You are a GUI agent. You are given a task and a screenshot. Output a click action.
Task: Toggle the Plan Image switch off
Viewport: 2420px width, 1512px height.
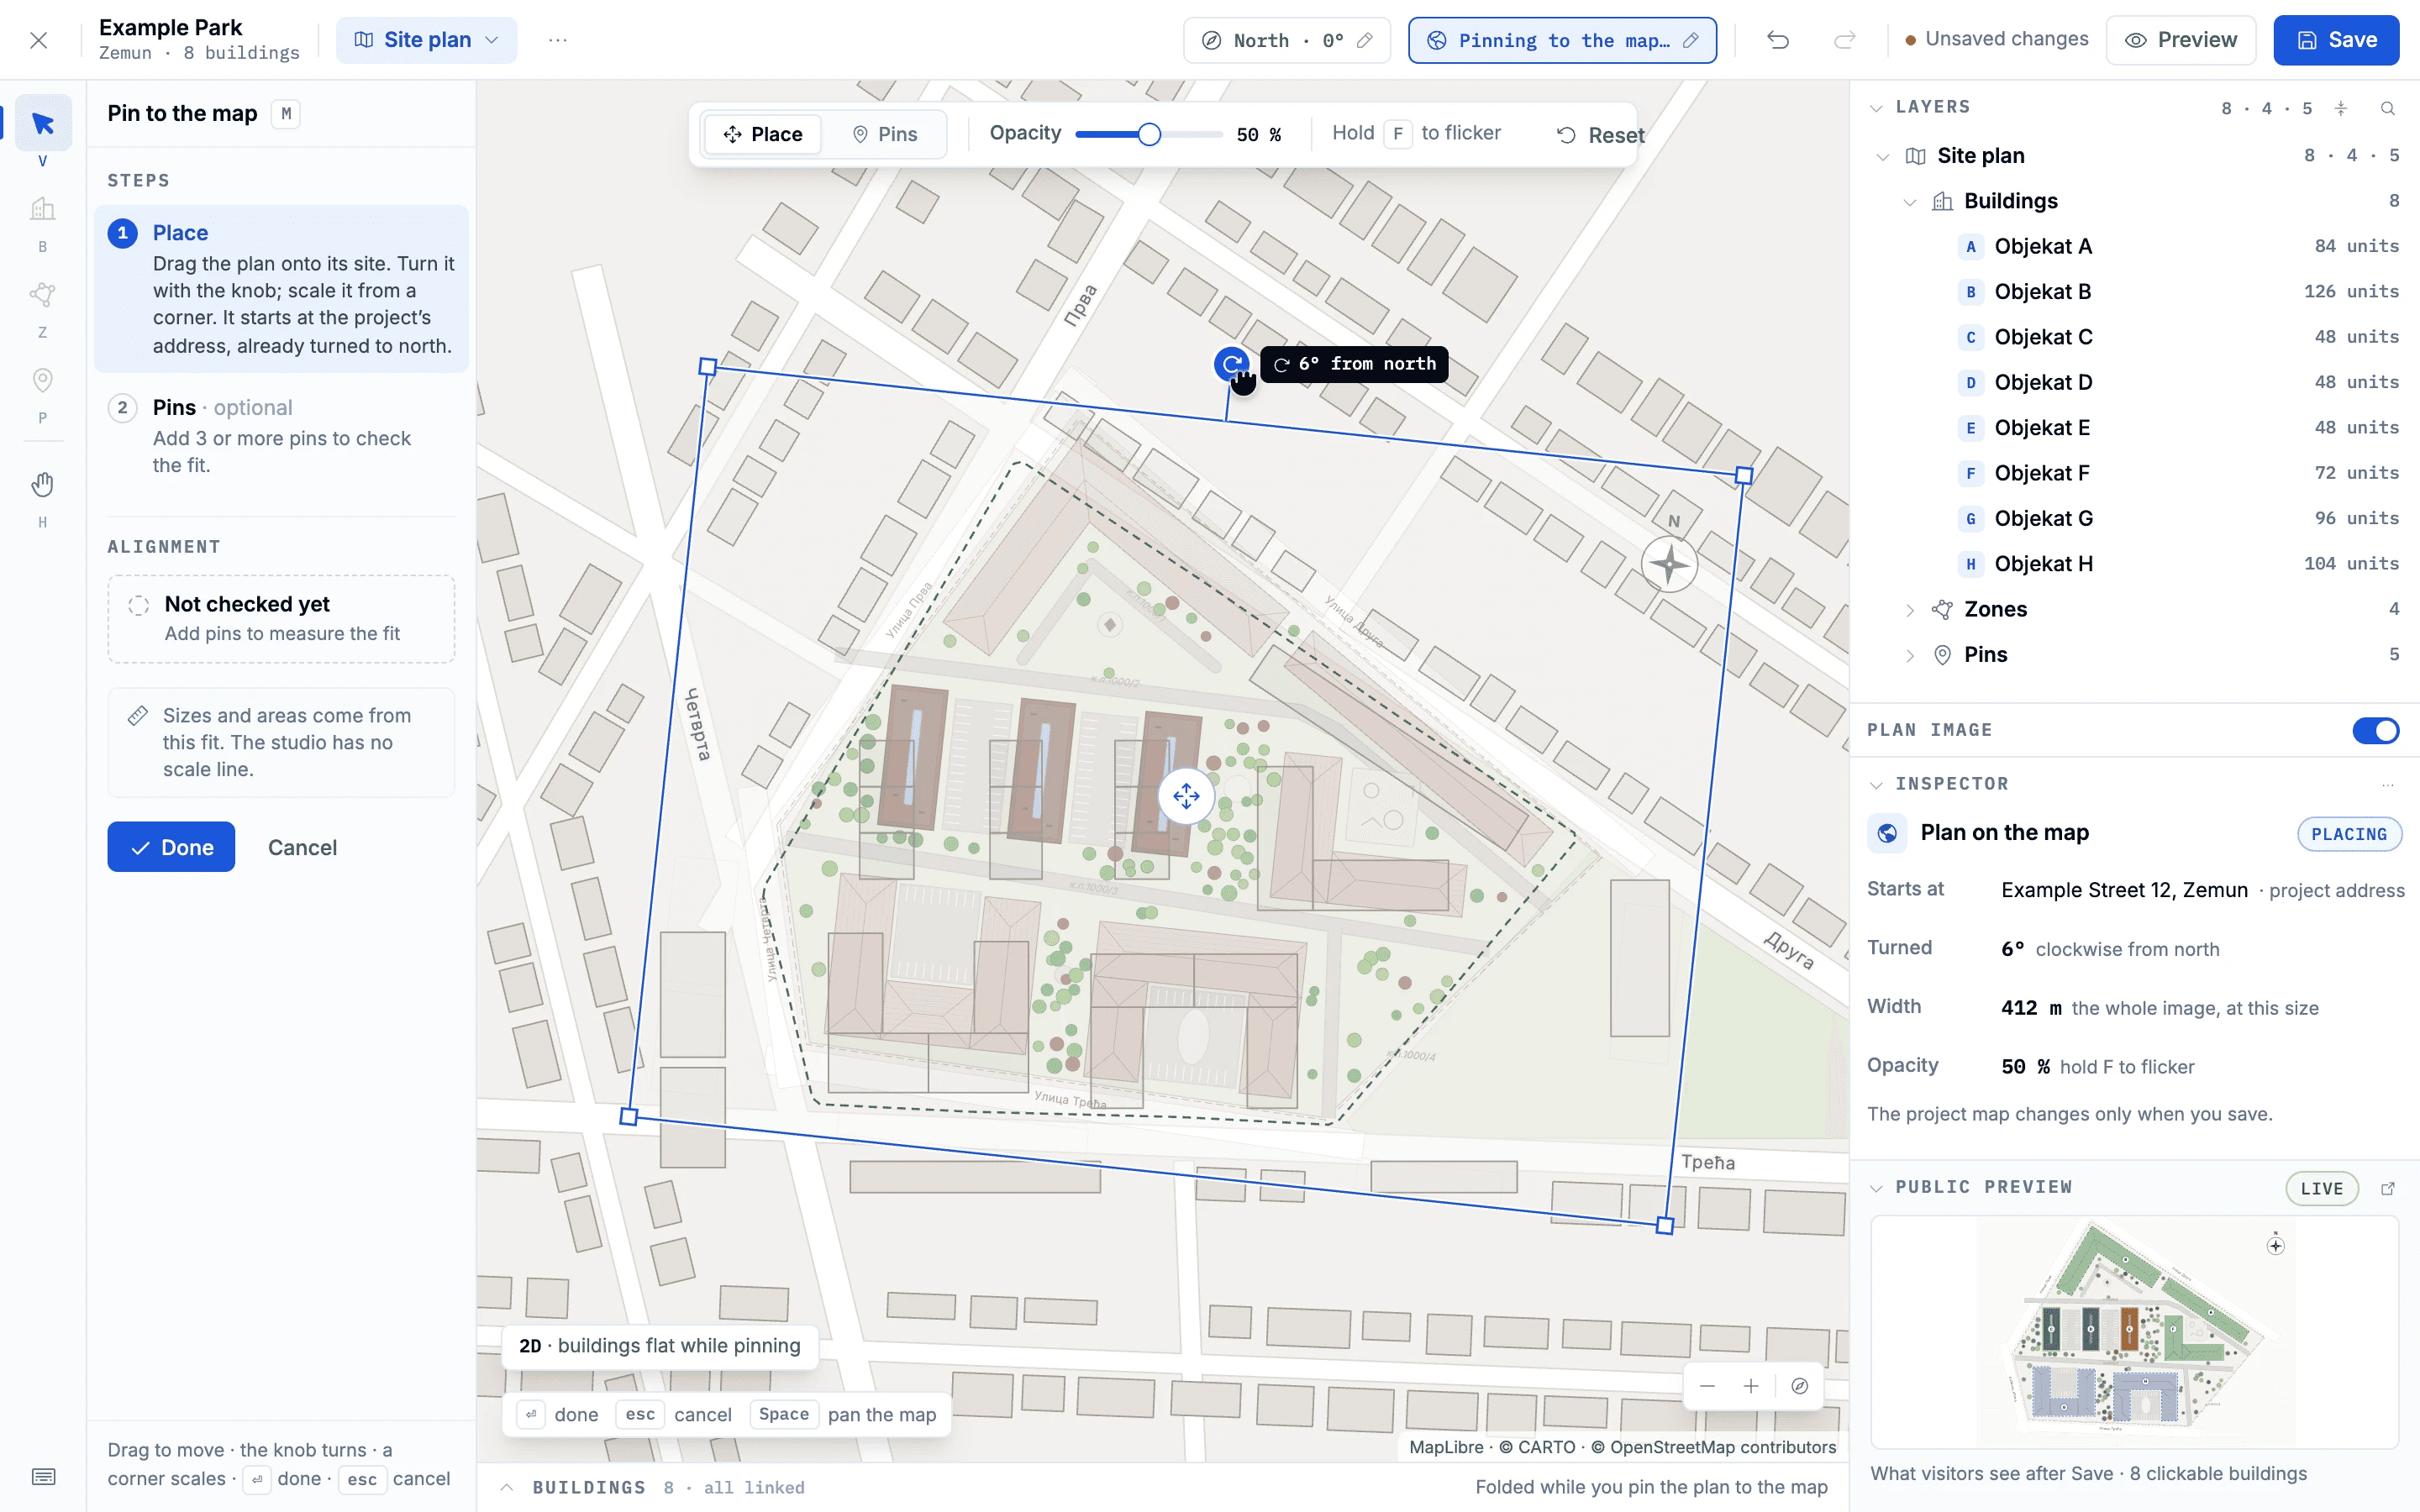click(2376, 731)
